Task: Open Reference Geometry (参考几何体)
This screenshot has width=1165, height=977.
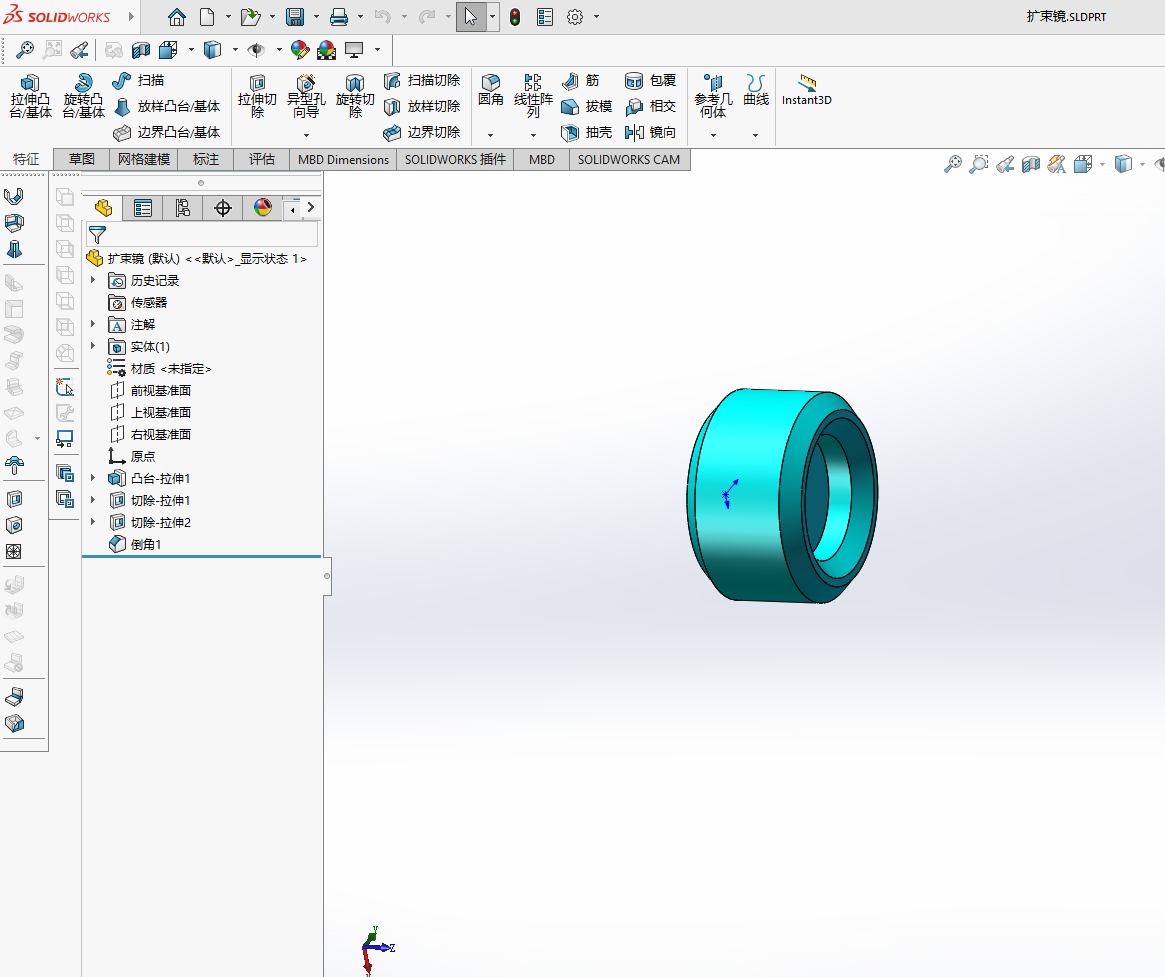Action: [x=713, y=96]
